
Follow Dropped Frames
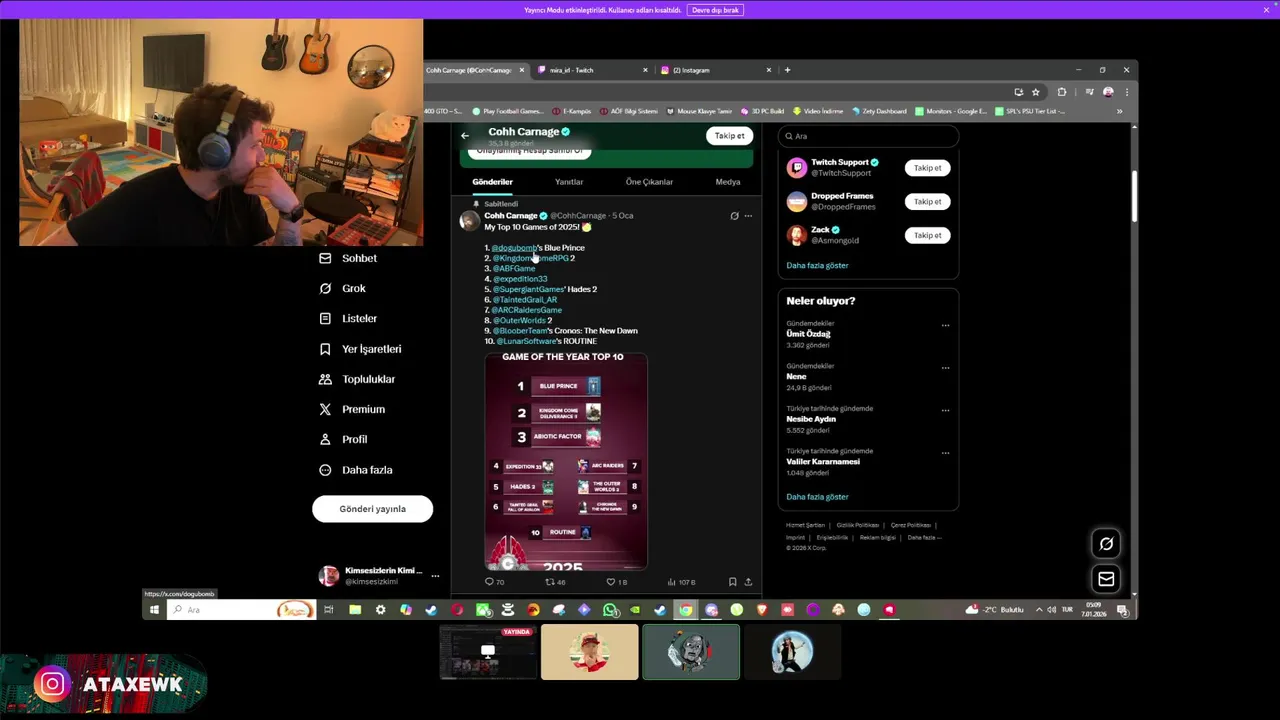pyautogui.click(x=927, y=202)
